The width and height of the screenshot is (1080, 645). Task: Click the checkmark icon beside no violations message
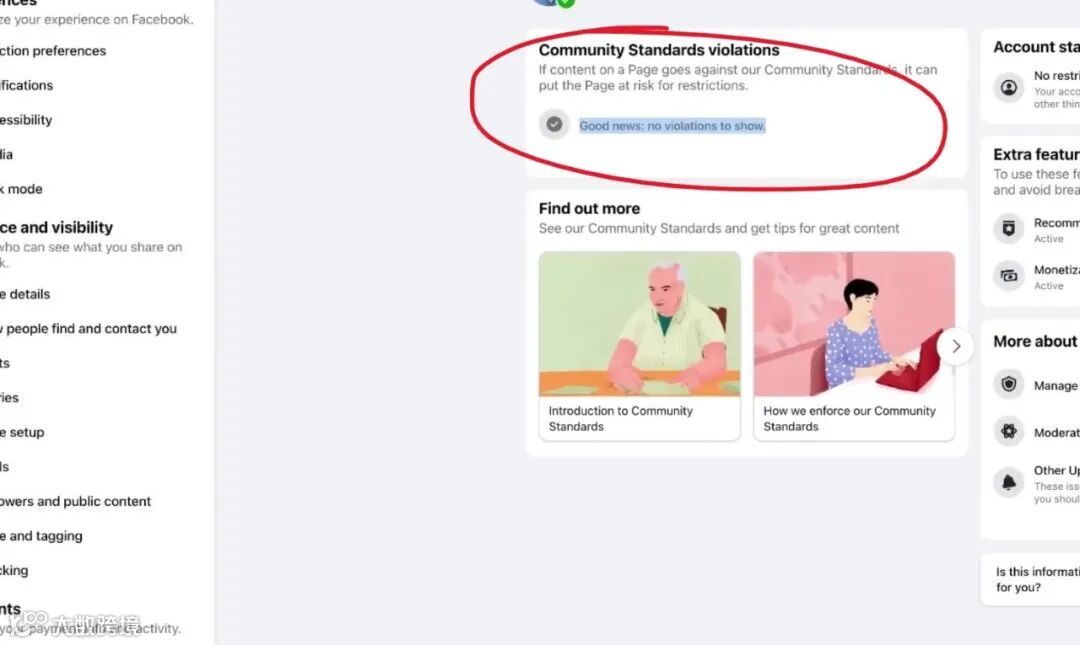(554, 125)
